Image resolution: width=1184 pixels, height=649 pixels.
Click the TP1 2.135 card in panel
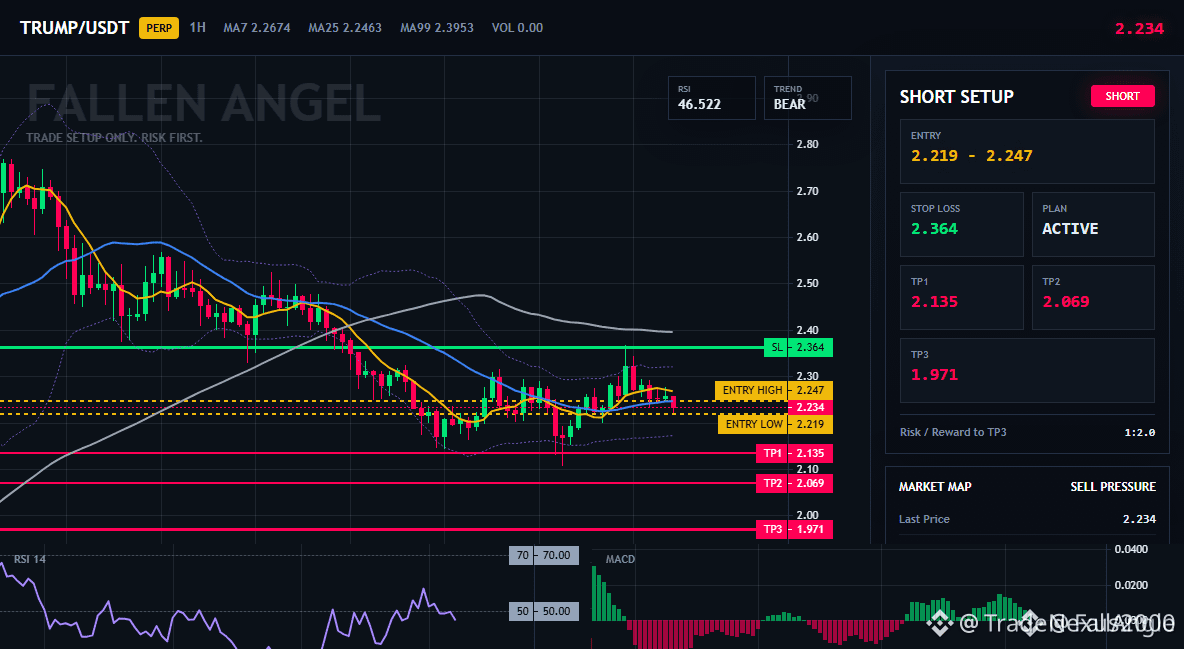pyautogui.click(x=961, y=297)
